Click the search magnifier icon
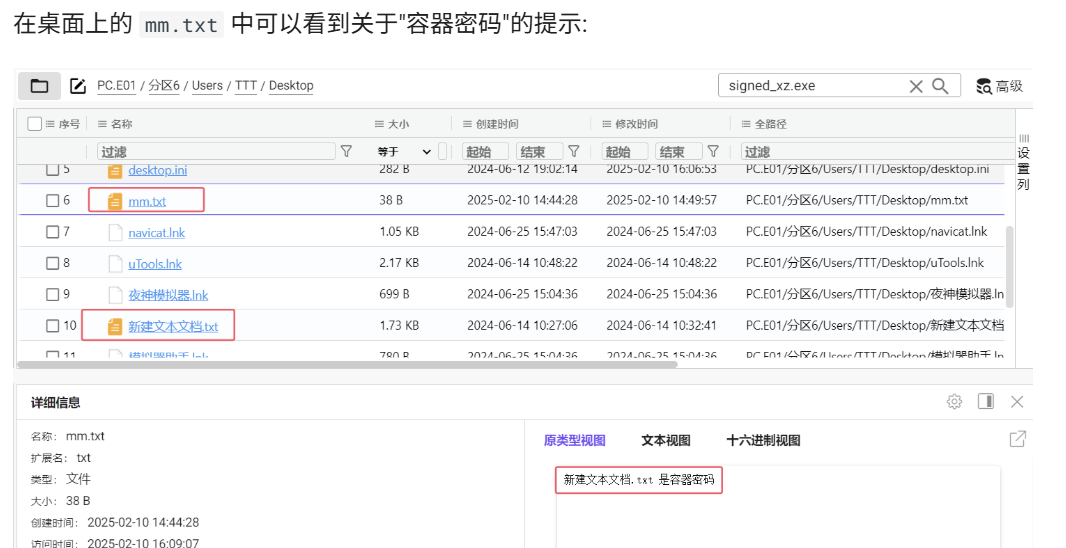 pyautogui.click(x=940, y=86)
